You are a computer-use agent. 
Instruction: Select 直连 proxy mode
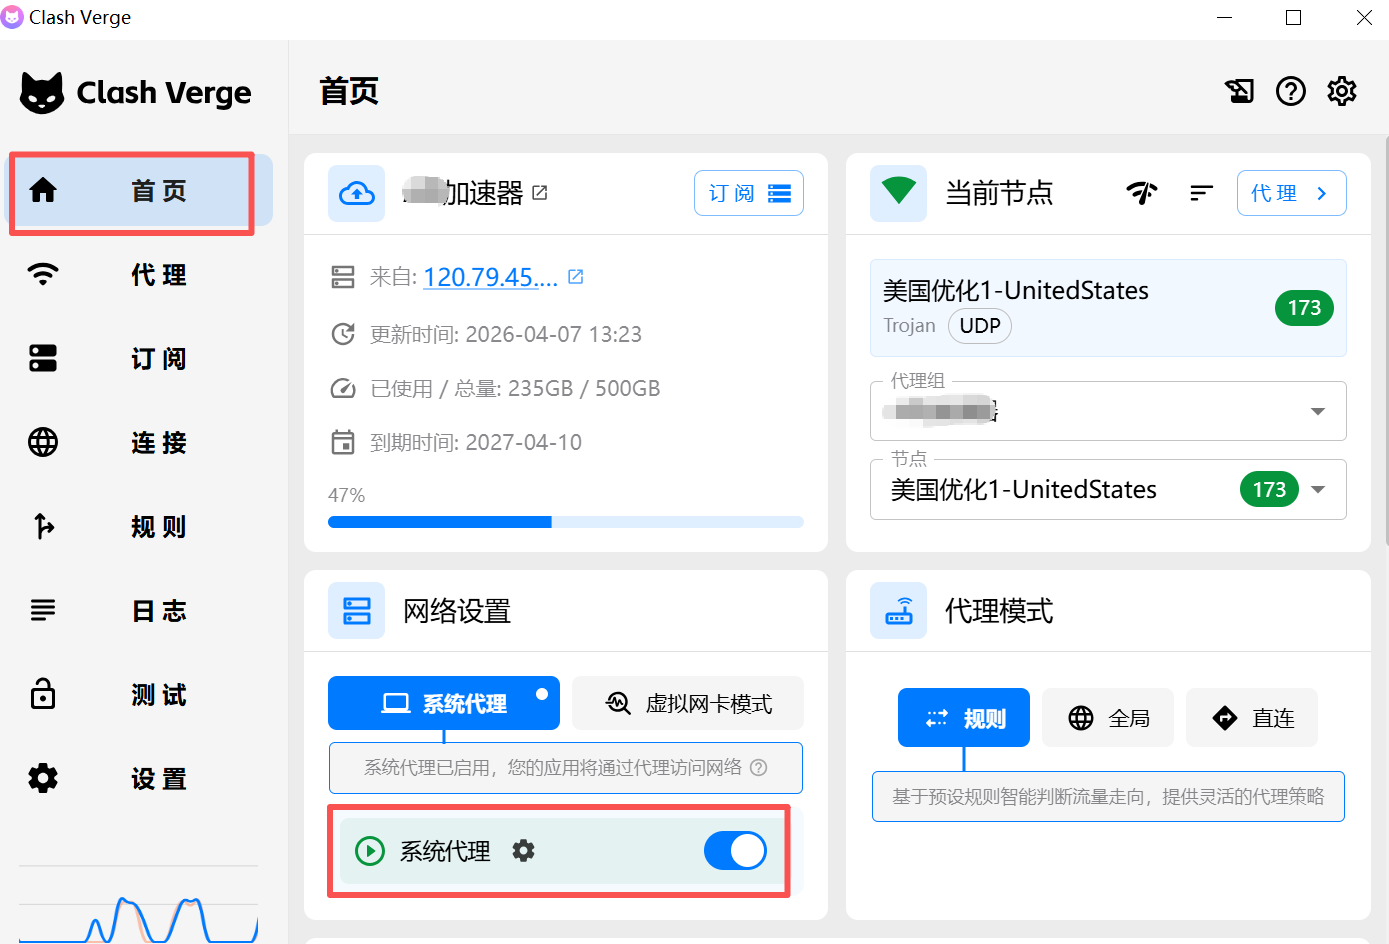[1252, 718]
